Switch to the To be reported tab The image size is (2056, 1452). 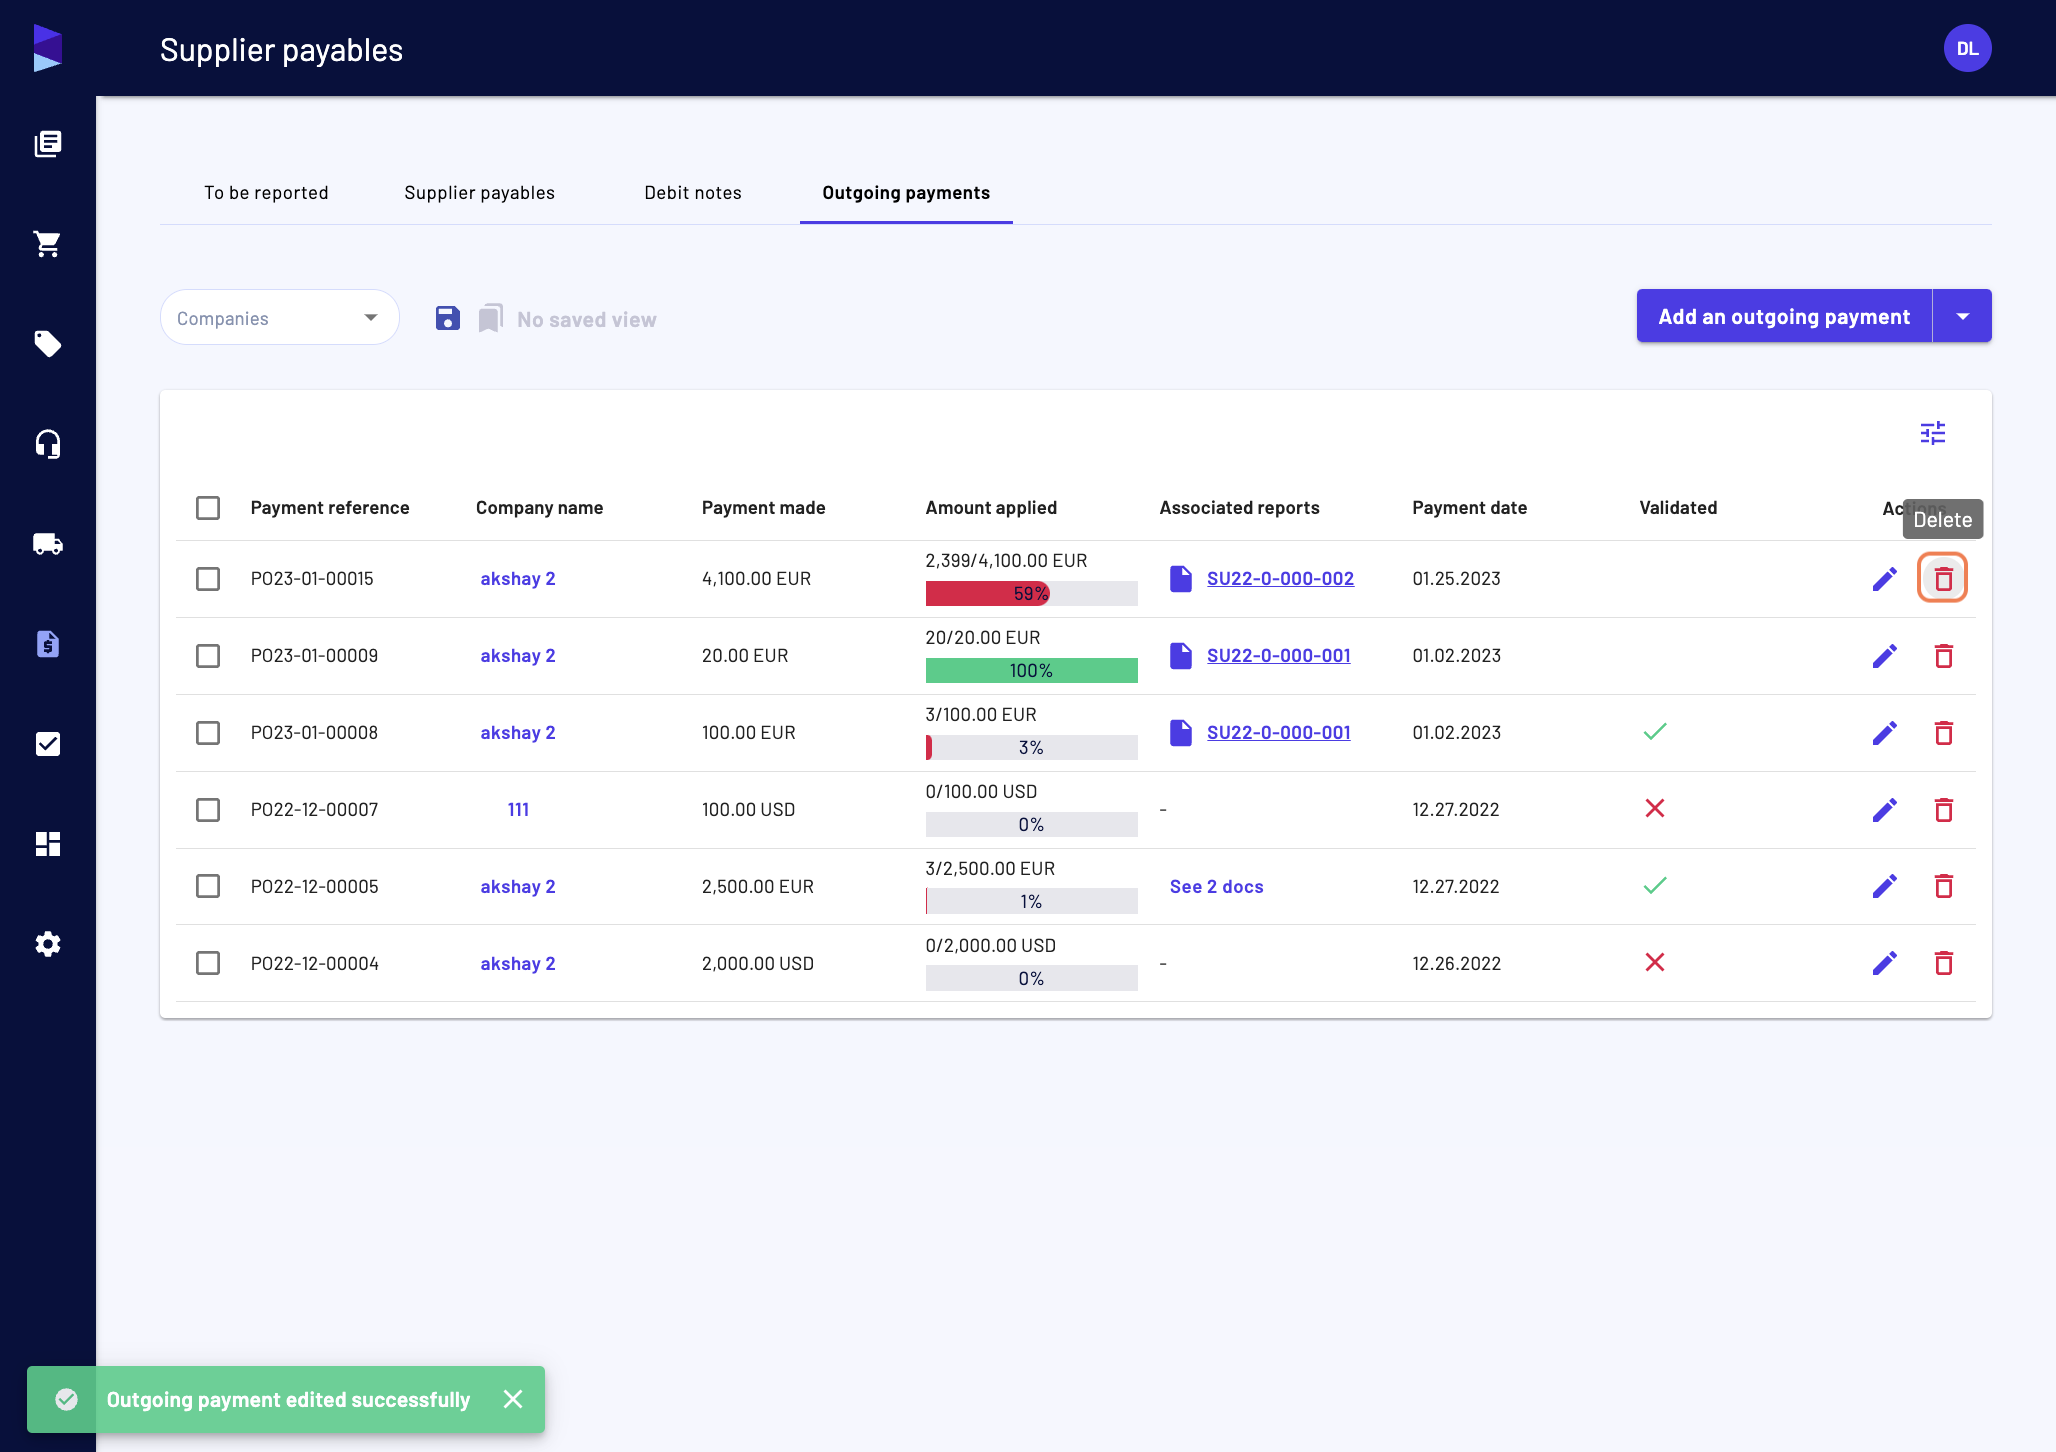(266, 193)
